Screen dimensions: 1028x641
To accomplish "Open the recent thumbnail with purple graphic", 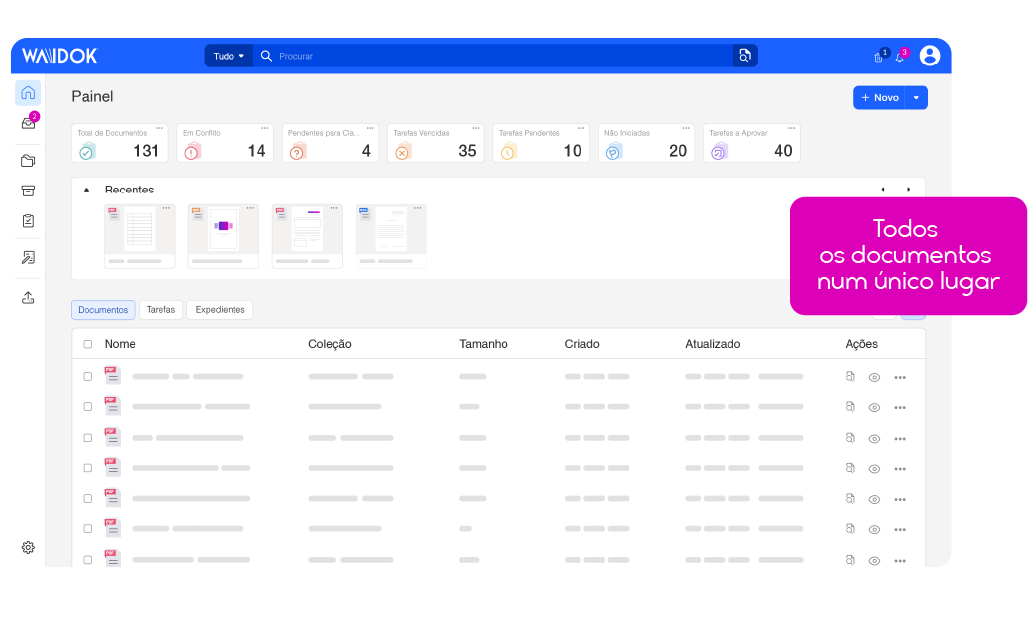I will [x=224, y=236].
